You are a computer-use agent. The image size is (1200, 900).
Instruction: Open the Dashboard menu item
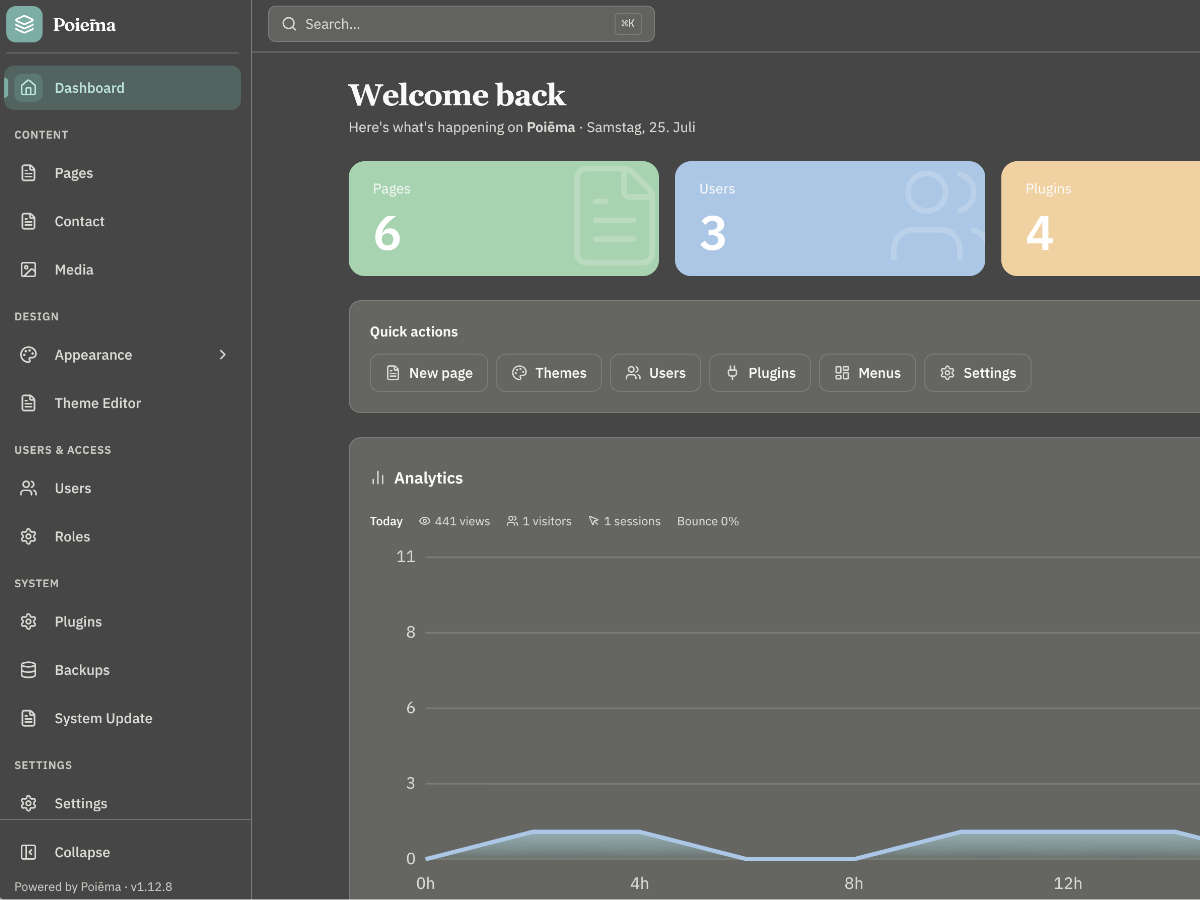(x=122, y=88)
